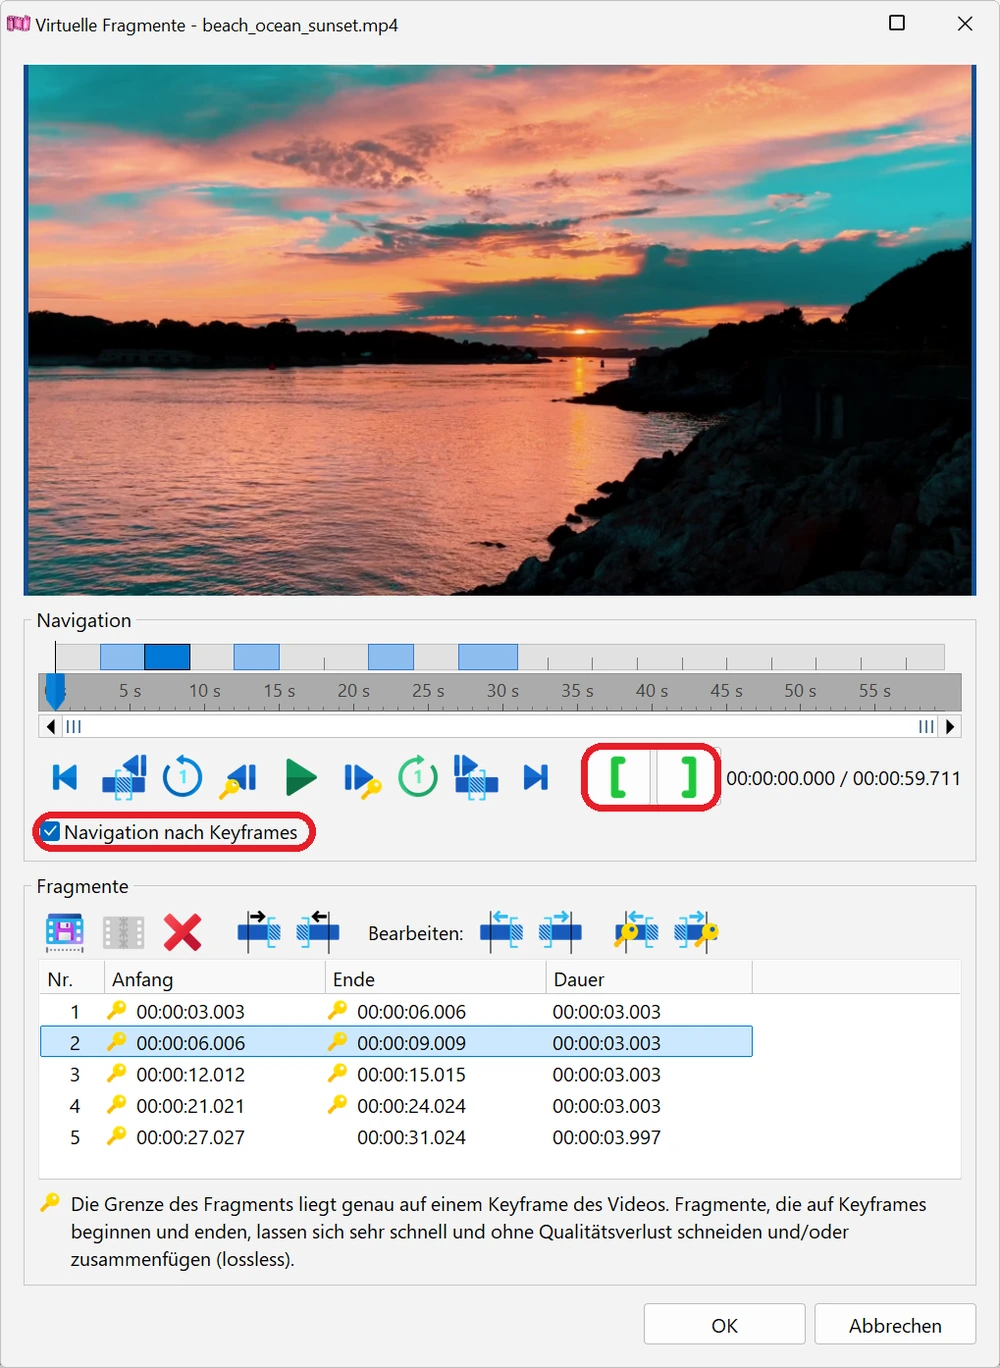Click duration 00:00:03.997 cell
Viewport: 1000px width, 1368px height.
(606, 1137)
